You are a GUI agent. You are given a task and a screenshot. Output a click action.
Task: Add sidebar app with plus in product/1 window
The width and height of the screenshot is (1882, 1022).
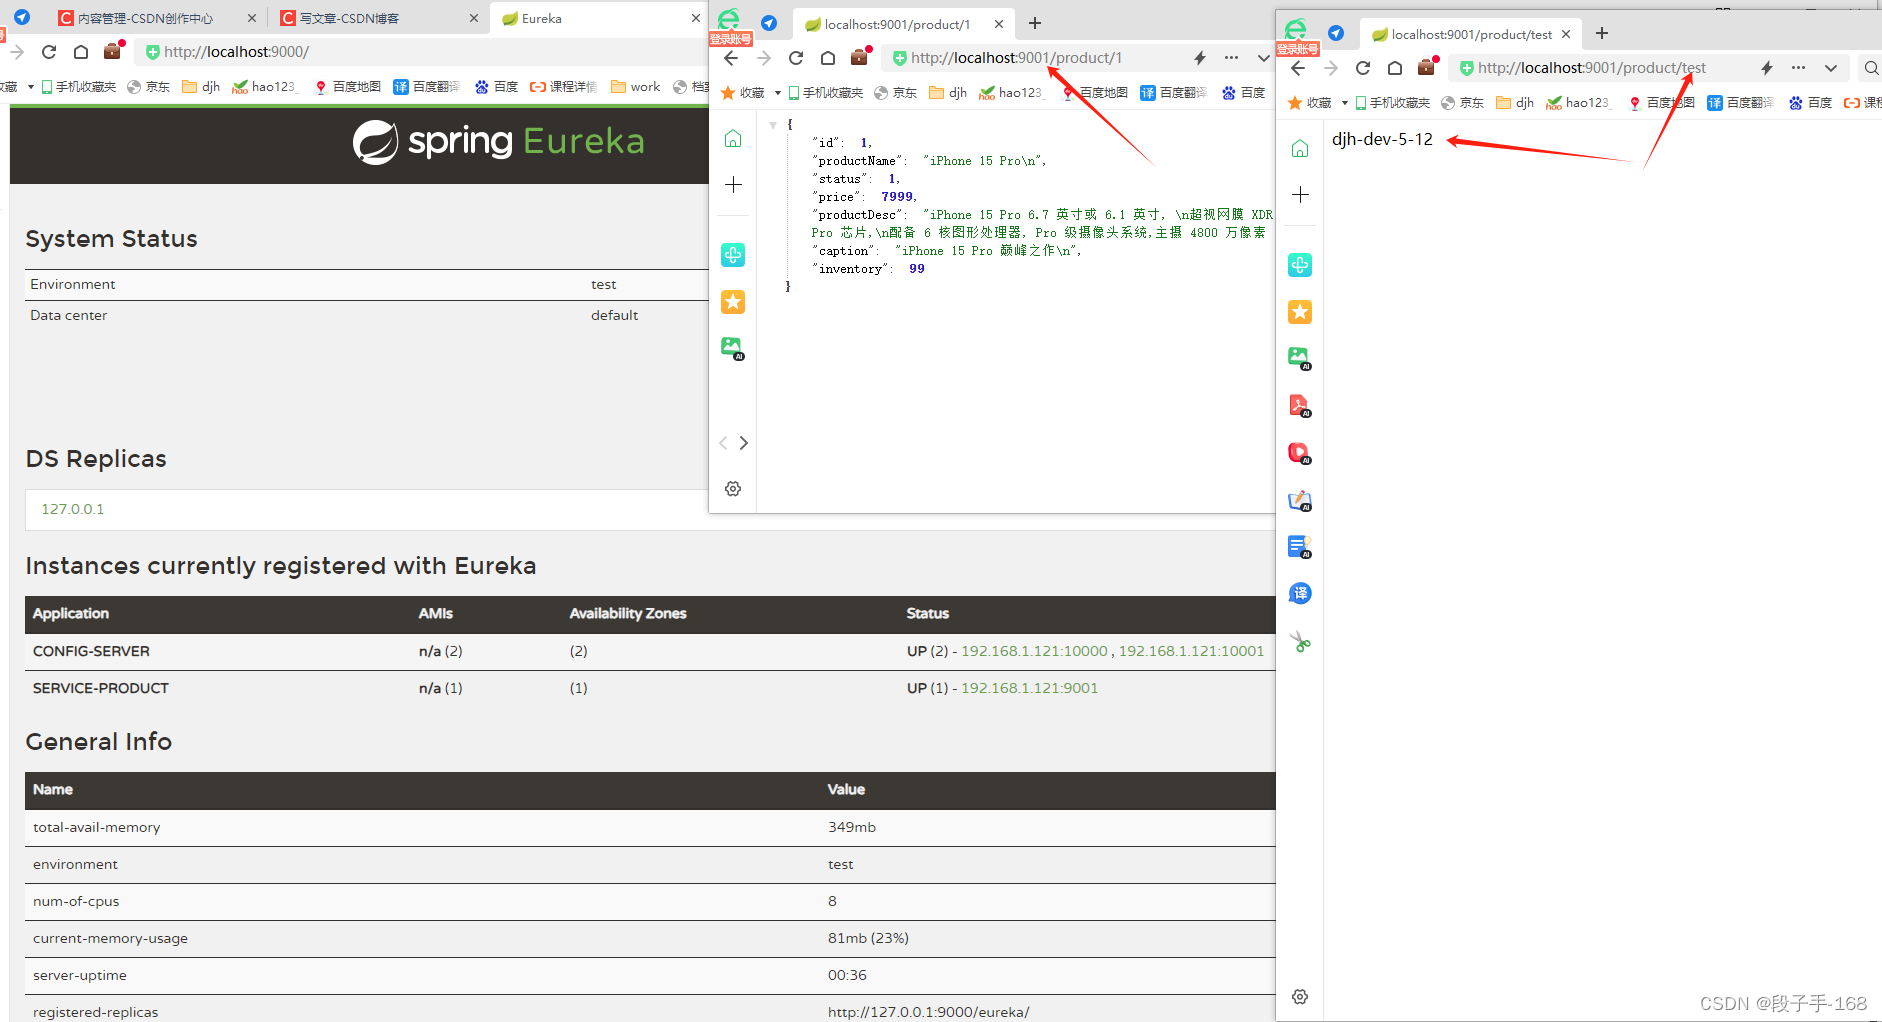point(733,185)
